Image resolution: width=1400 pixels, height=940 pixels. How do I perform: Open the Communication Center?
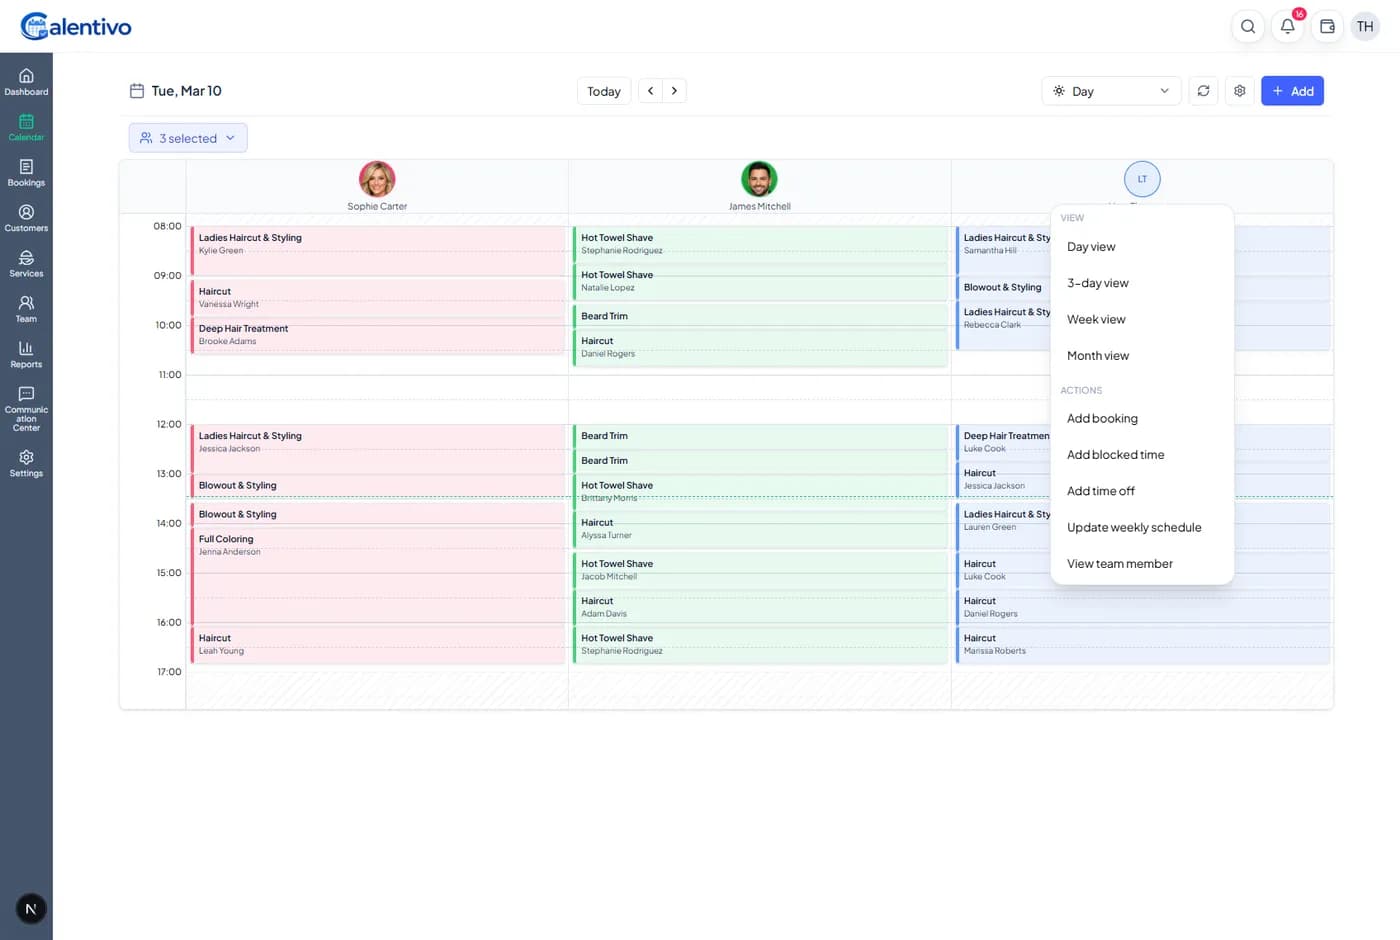pyautogui.click(x=26, y=409)
